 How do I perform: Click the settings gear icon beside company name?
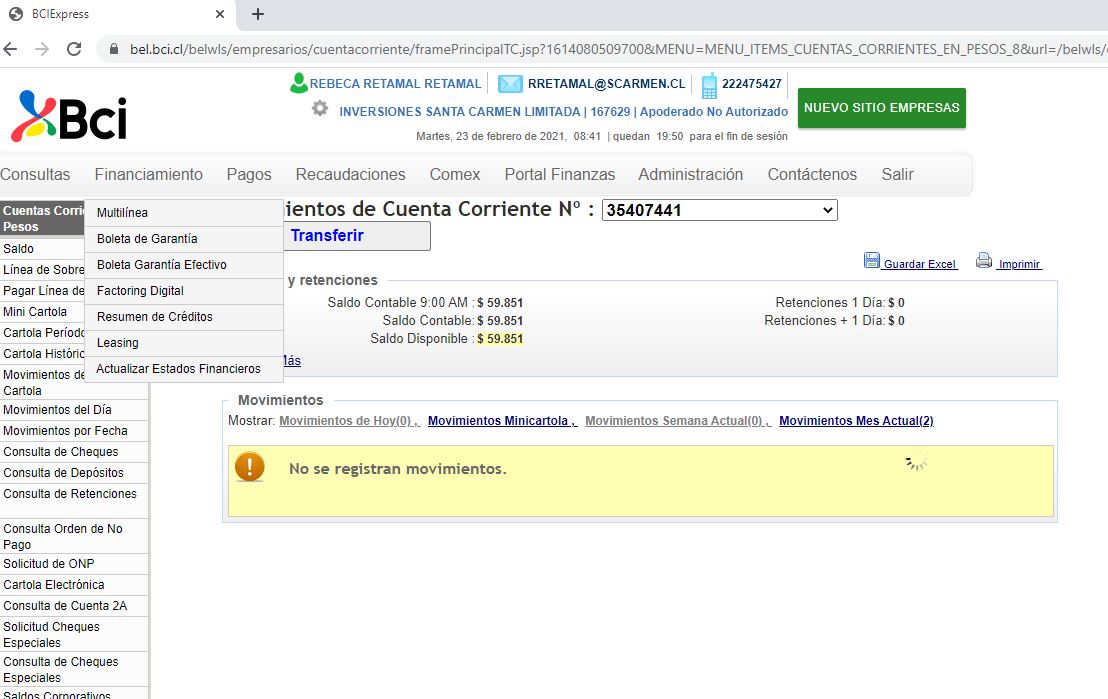point(320,108)
